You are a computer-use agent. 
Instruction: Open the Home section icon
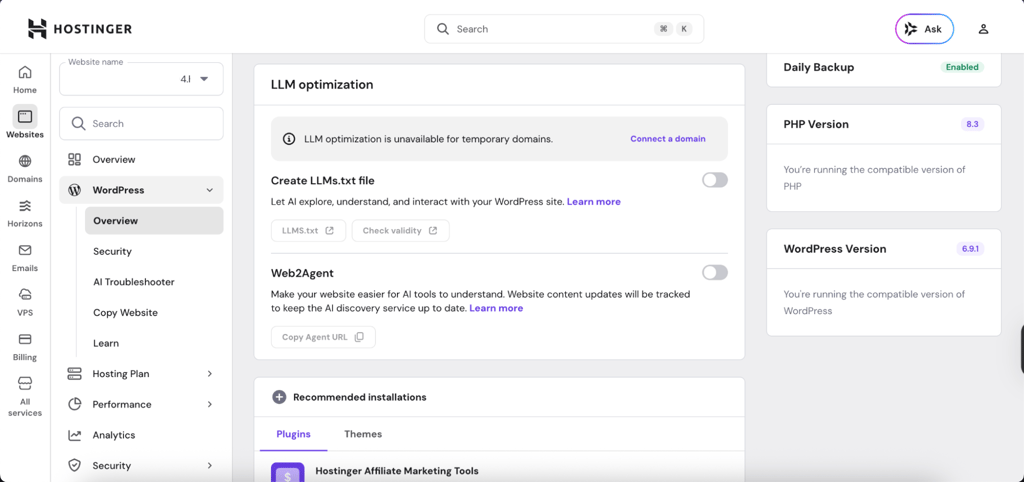25,72
